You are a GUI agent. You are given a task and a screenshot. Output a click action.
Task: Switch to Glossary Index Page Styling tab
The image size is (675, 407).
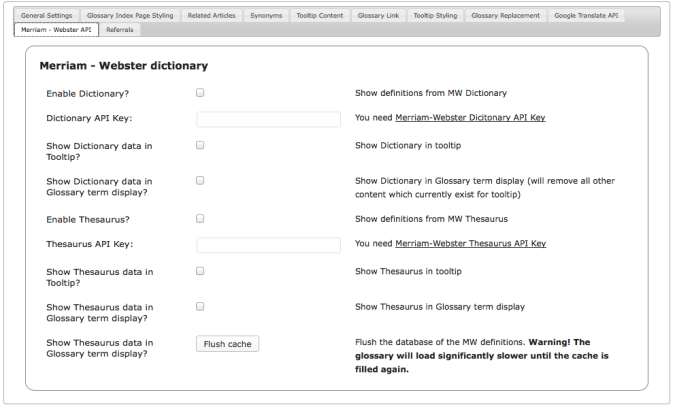coord(130,16)
